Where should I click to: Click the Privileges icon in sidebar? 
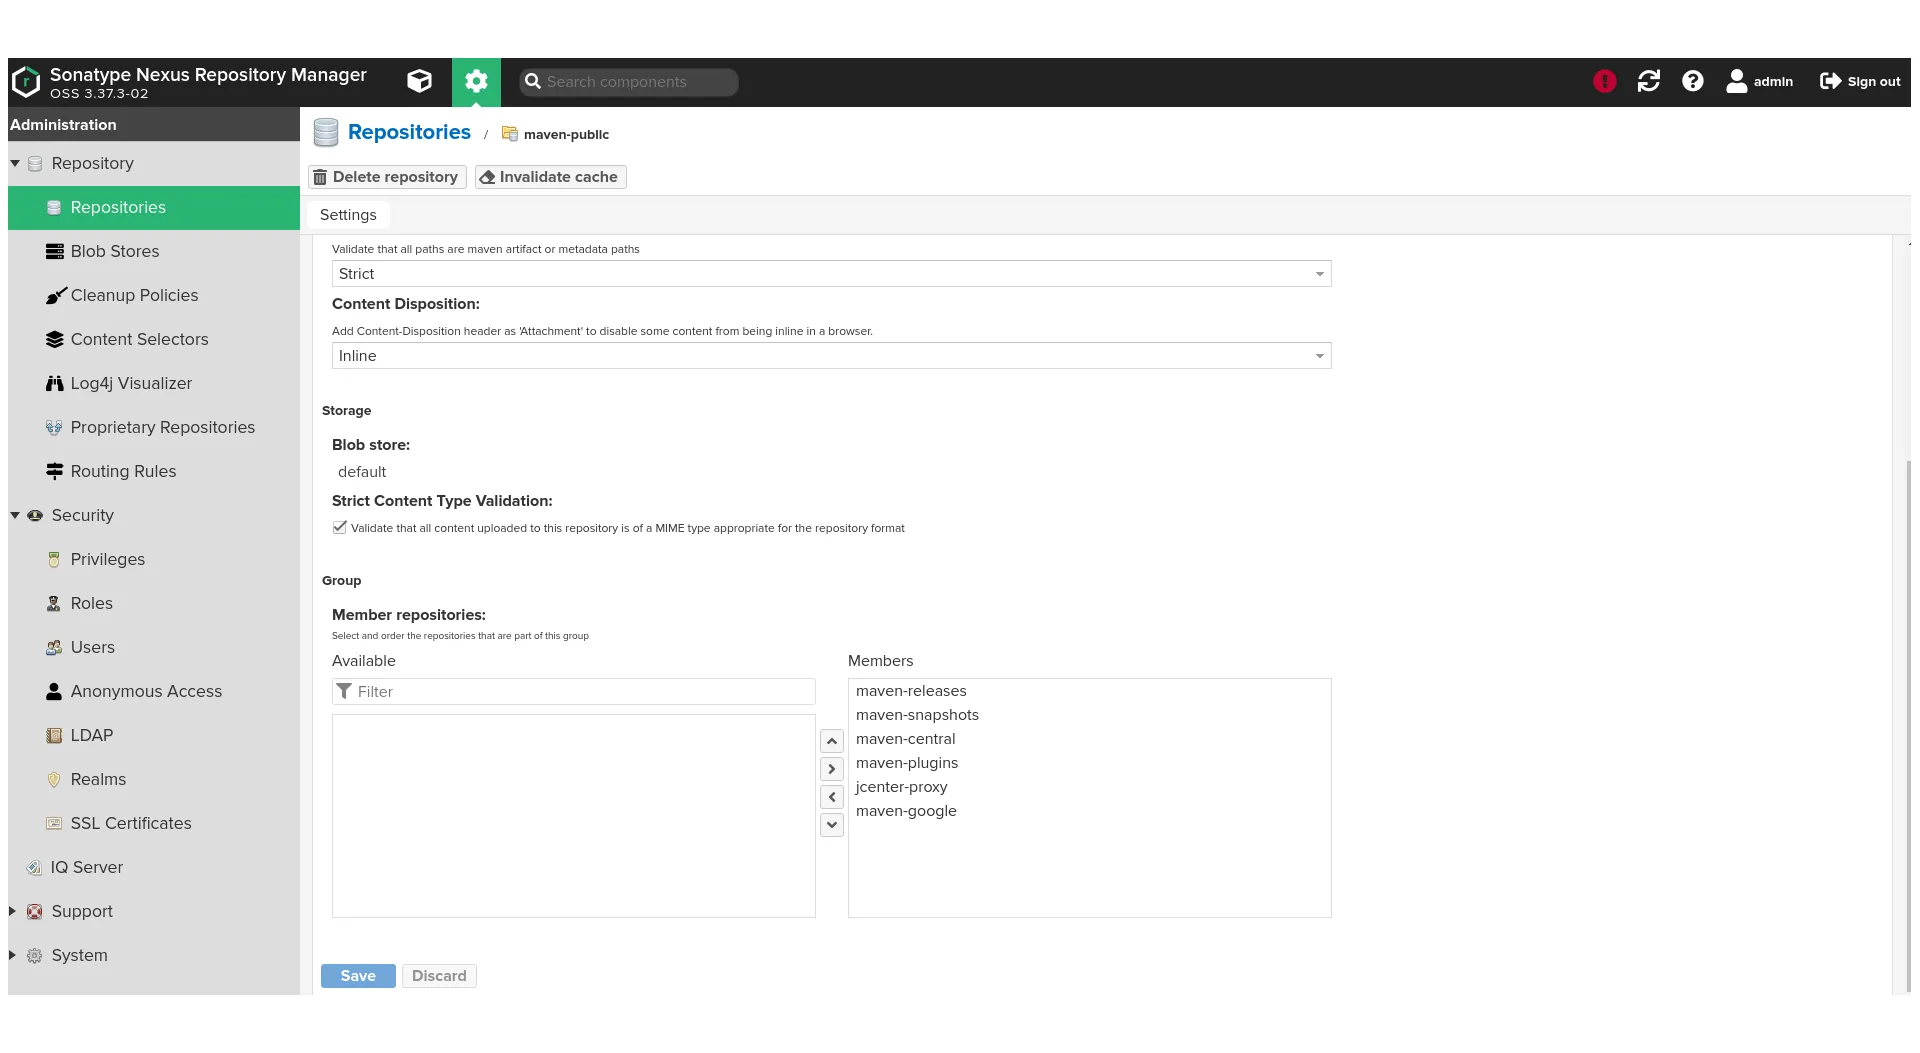[x=55, y=560]
